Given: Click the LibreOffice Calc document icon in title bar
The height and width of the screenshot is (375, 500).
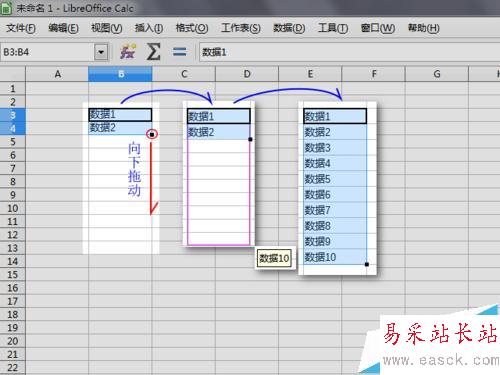Looking at the screenshot, I should click(x=6, y=8).
